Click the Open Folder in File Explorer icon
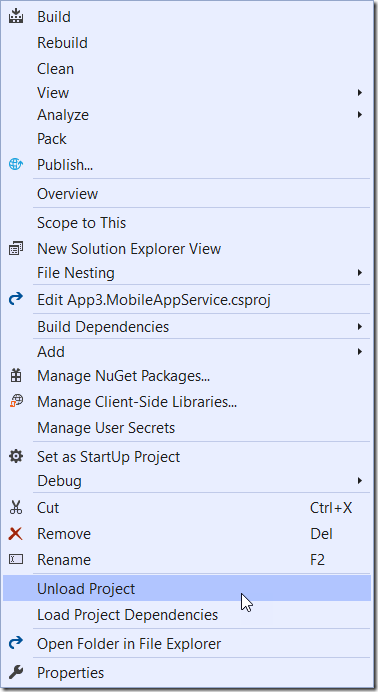 point(16,643)
